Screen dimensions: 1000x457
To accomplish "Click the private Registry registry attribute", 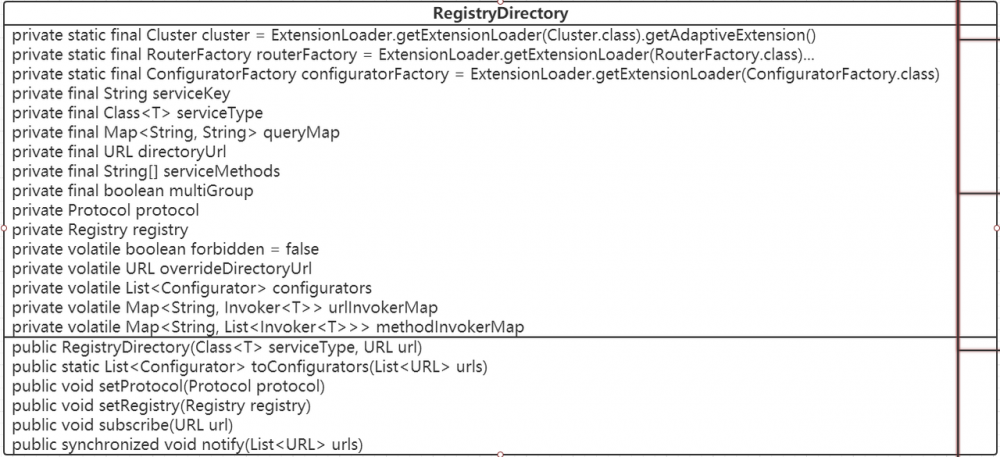I will (x=100, y=229).
